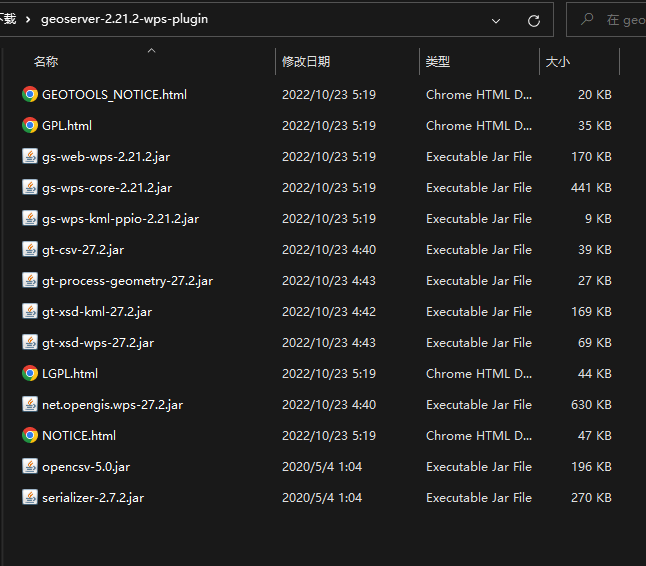This screenshot has height=566, width=646.
Task: Select the gt-process-geometry-27.2.jar file
Action: (x=127, y=281)
